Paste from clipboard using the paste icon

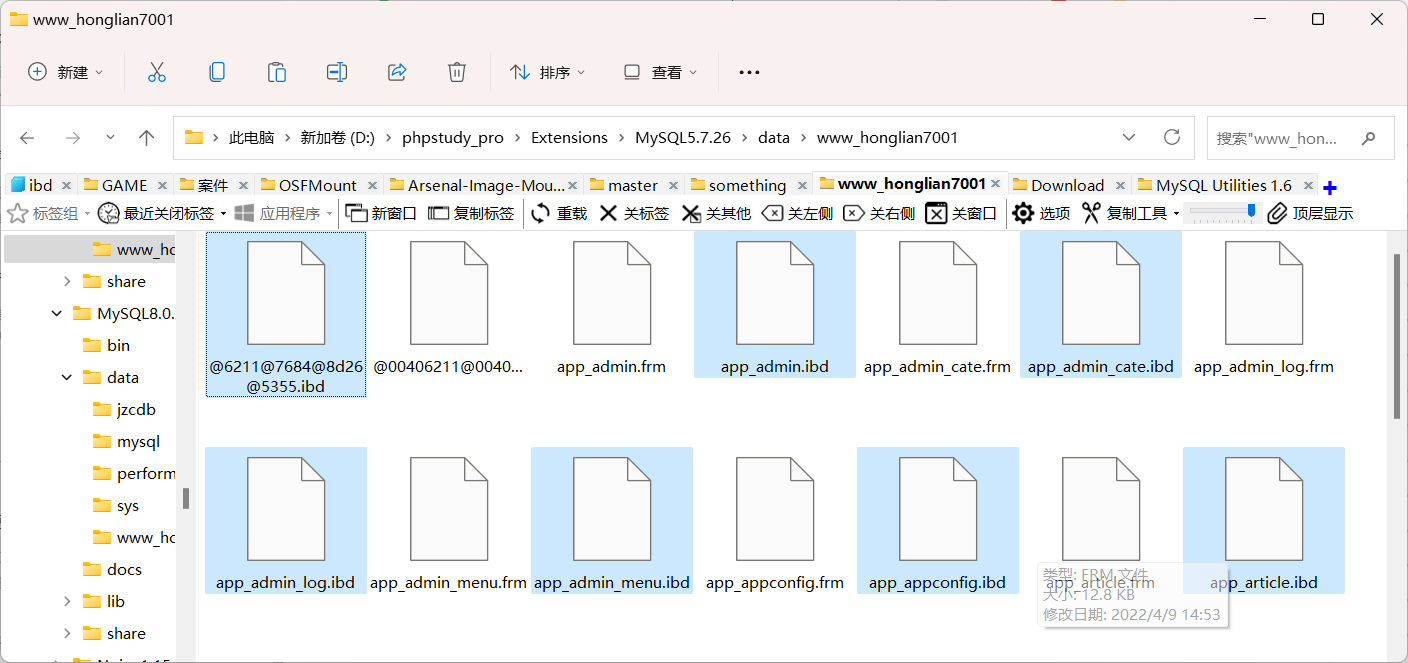[276, 71]
